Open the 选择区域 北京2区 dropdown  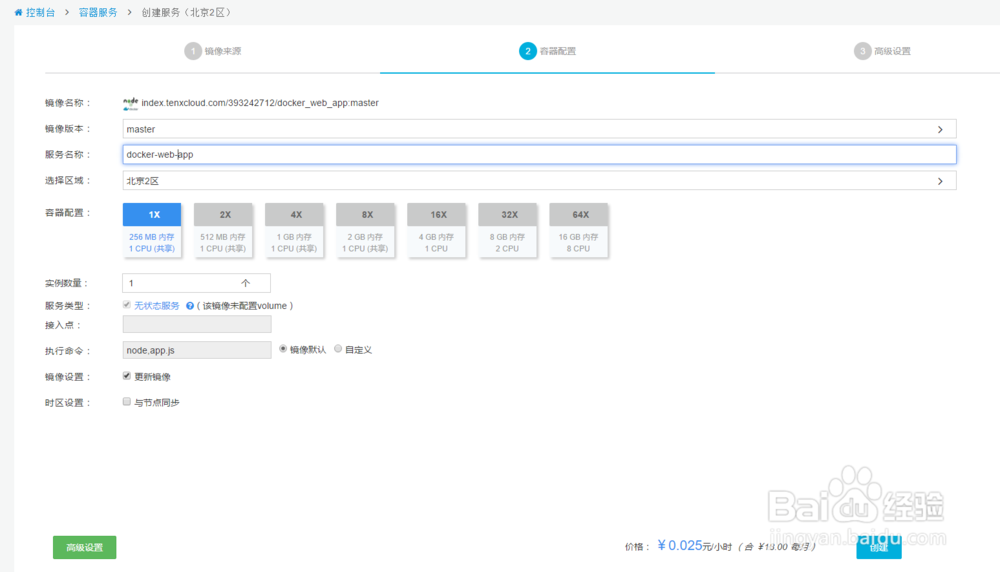[x=539, y=181]
